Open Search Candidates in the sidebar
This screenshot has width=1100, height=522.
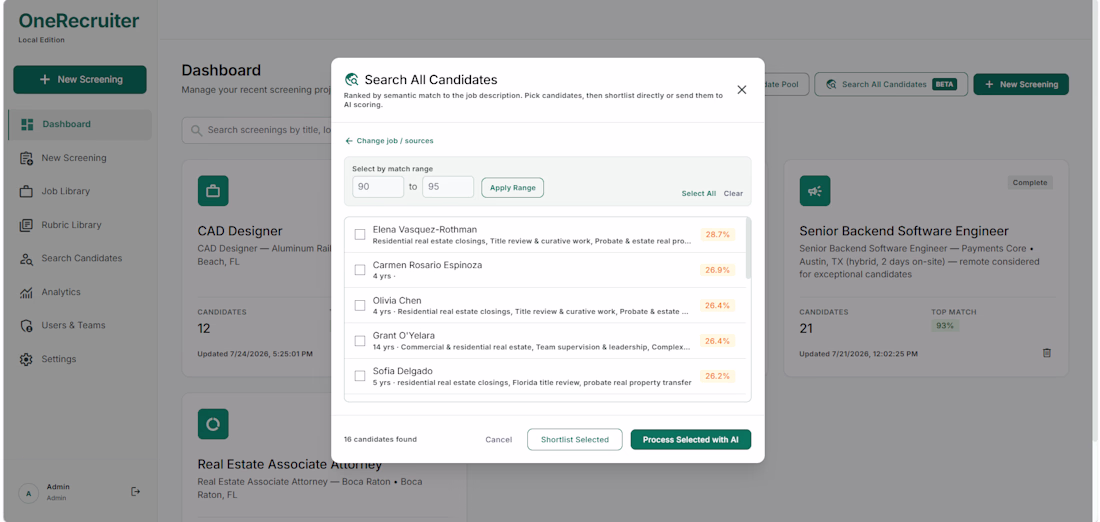click(x=80, y=258)
